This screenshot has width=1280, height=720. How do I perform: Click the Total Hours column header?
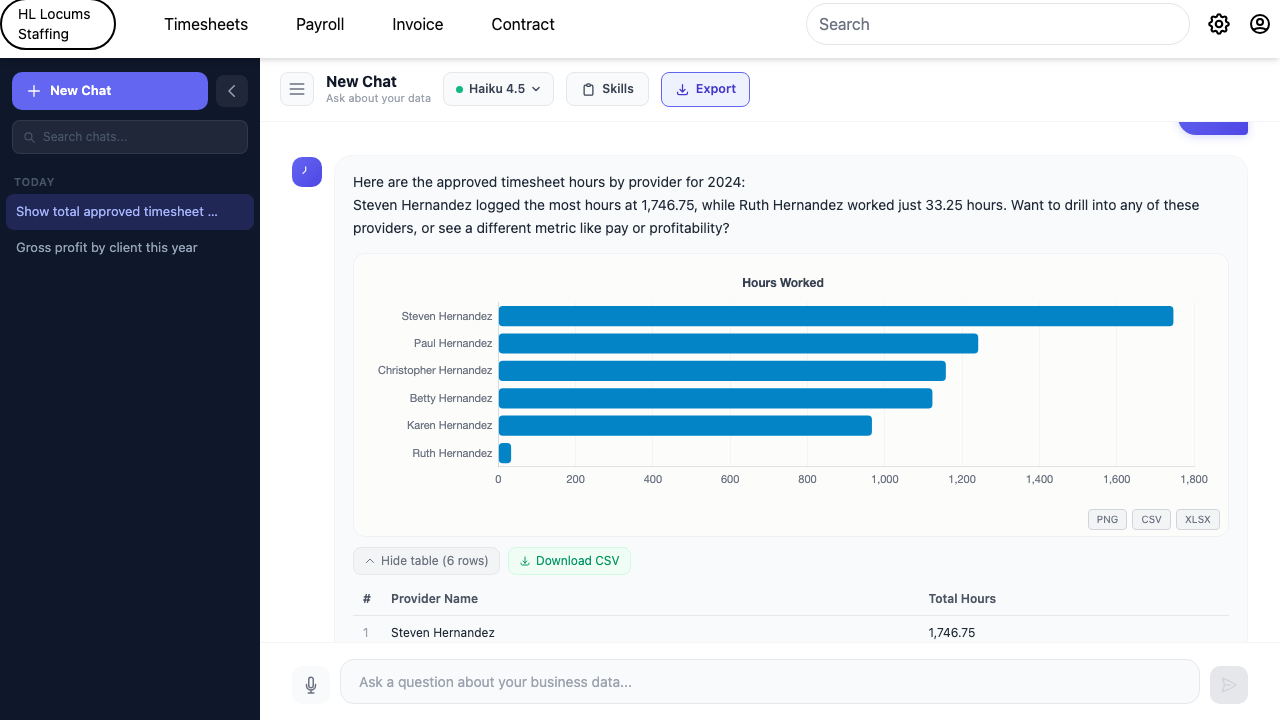962,599
